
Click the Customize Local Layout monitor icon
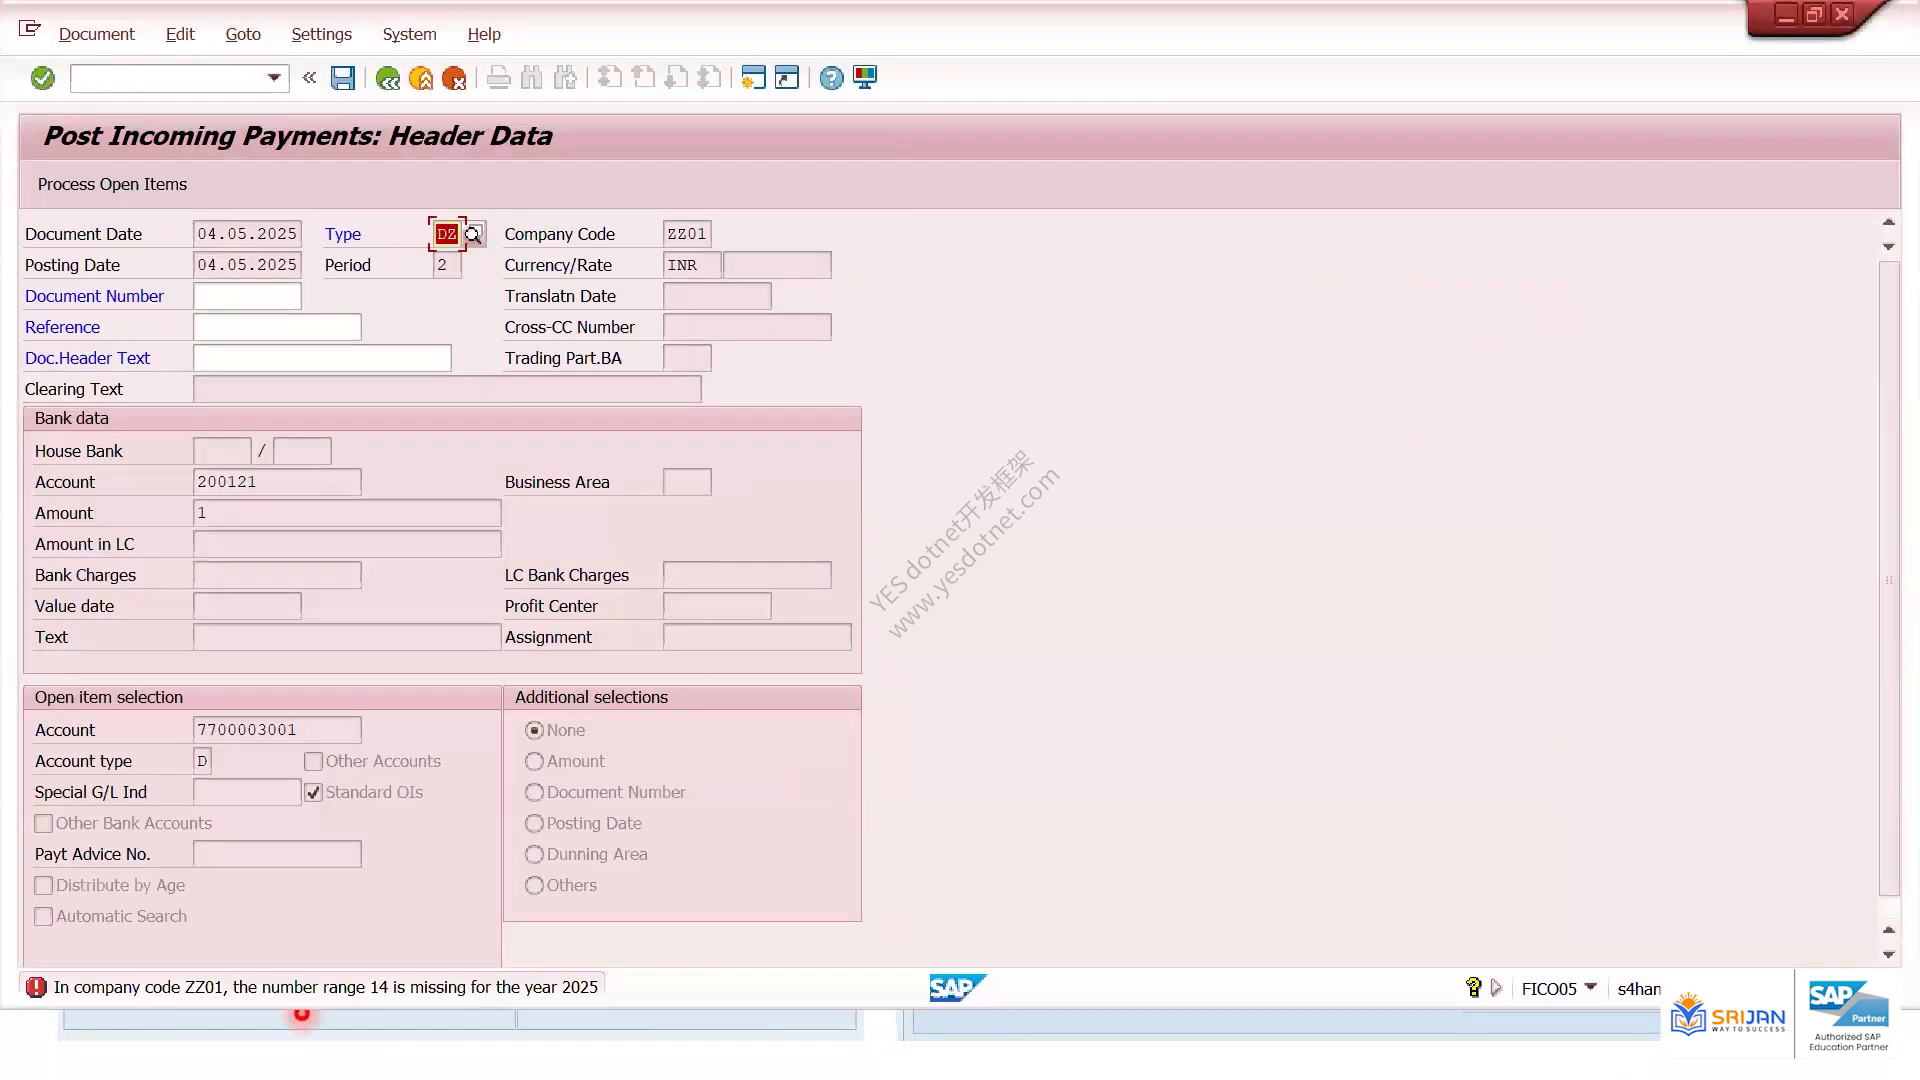click(865, 78)
